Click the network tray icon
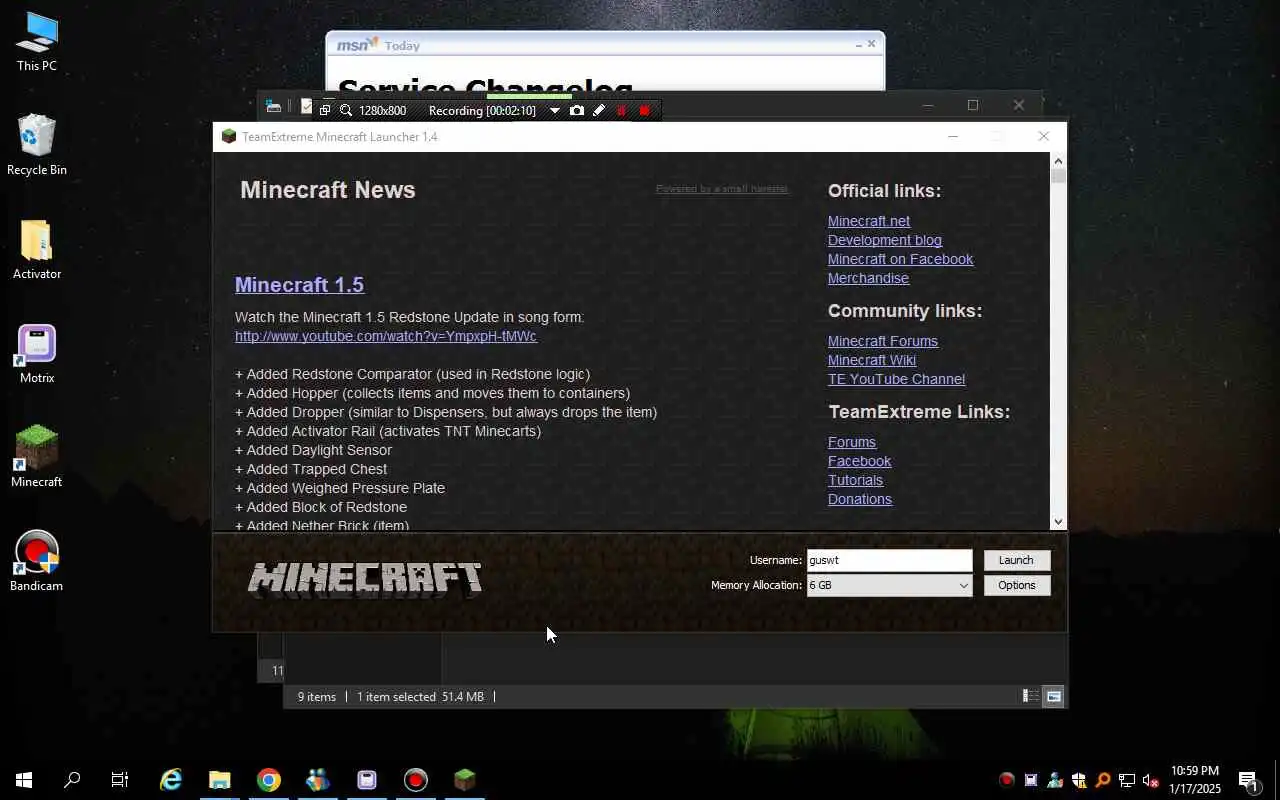Viewport: 1280px width, 800px height. click(1127, 780)
